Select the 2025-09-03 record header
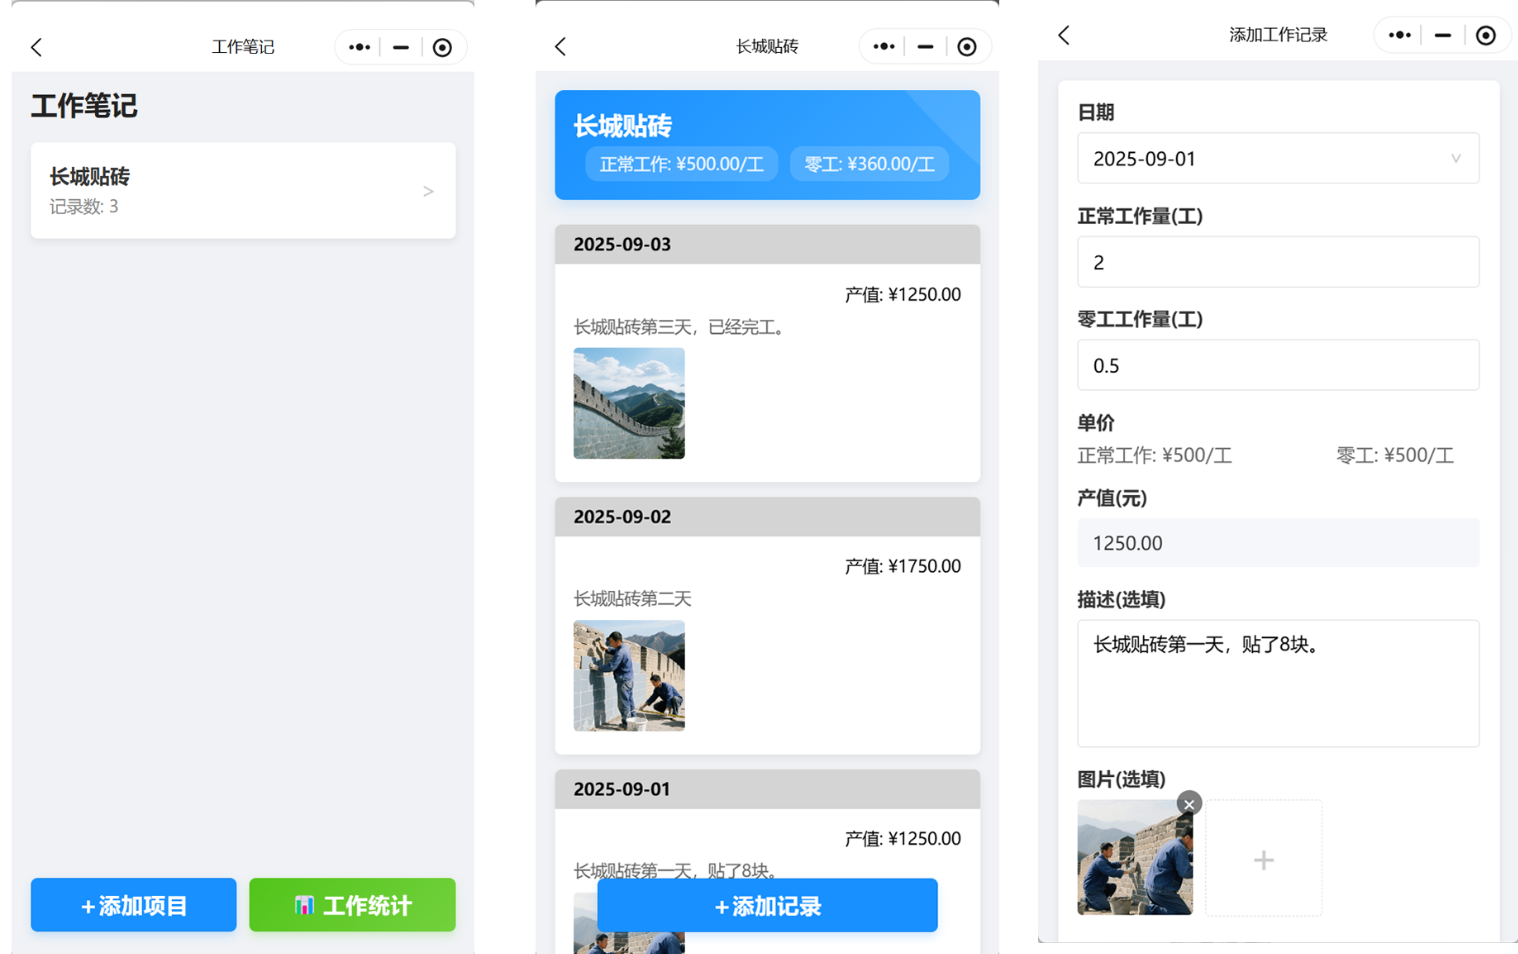 767,244
